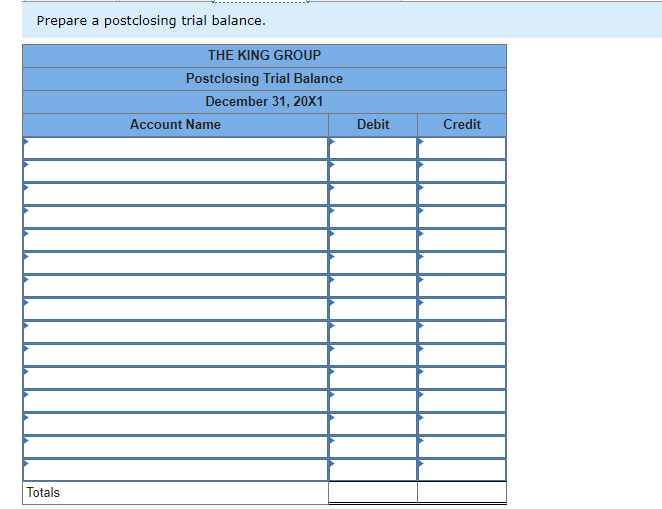Select the Credit field in the fourth row
Image resolution: width=662 pixels, height=509 pixels.
click(462, 217)
